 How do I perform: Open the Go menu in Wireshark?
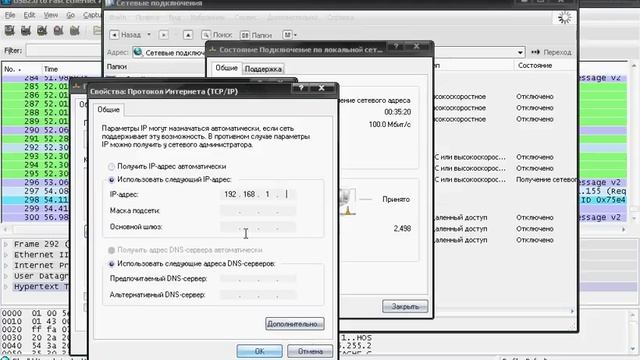pos(70,15)
